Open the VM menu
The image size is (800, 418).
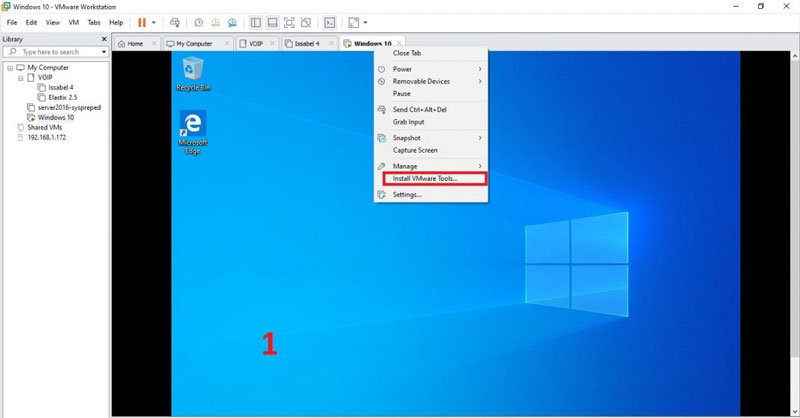(x=73, y=22)
